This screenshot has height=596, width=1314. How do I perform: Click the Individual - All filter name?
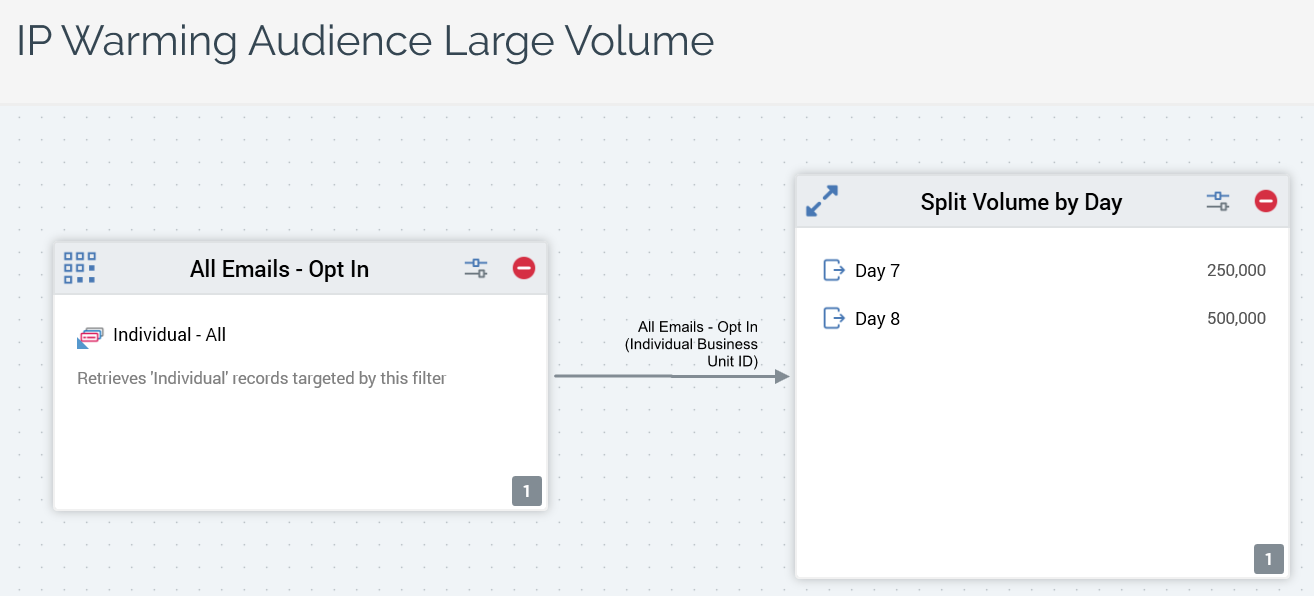(169, 335)
